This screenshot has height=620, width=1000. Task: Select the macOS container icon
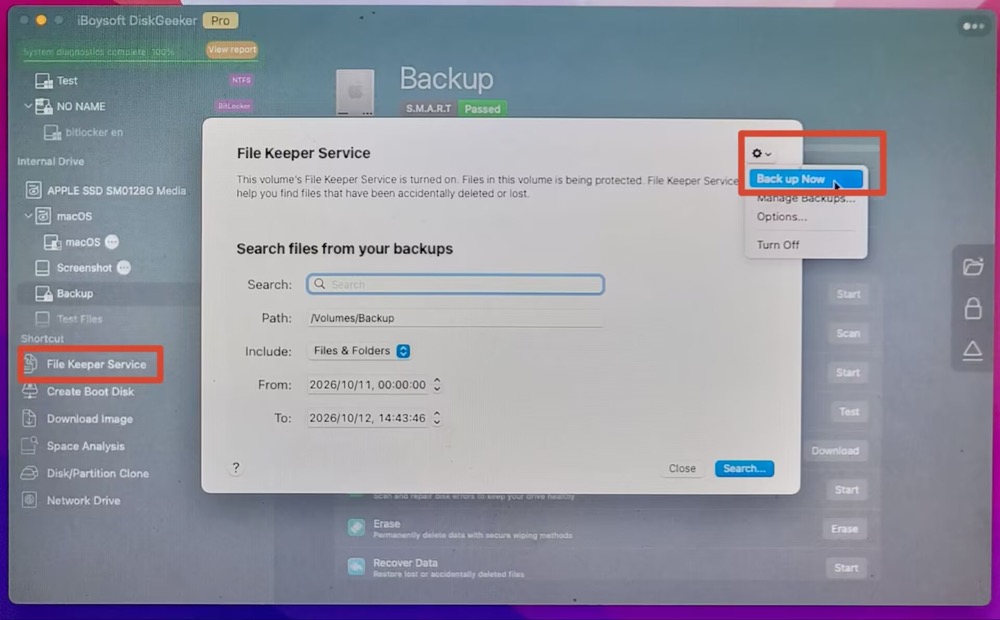[43, 216]
